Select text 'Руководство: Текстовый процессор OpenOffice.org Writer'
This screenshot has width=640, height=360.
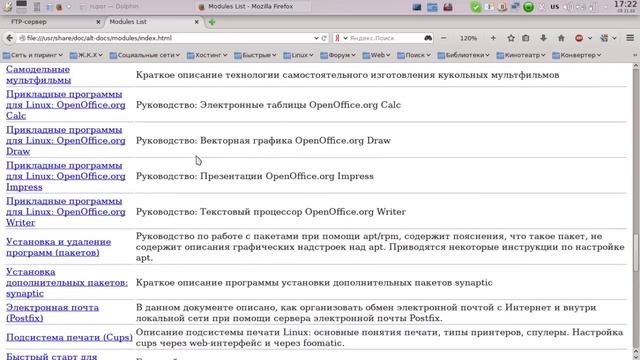pyautogui.click(x=271, y=212)
